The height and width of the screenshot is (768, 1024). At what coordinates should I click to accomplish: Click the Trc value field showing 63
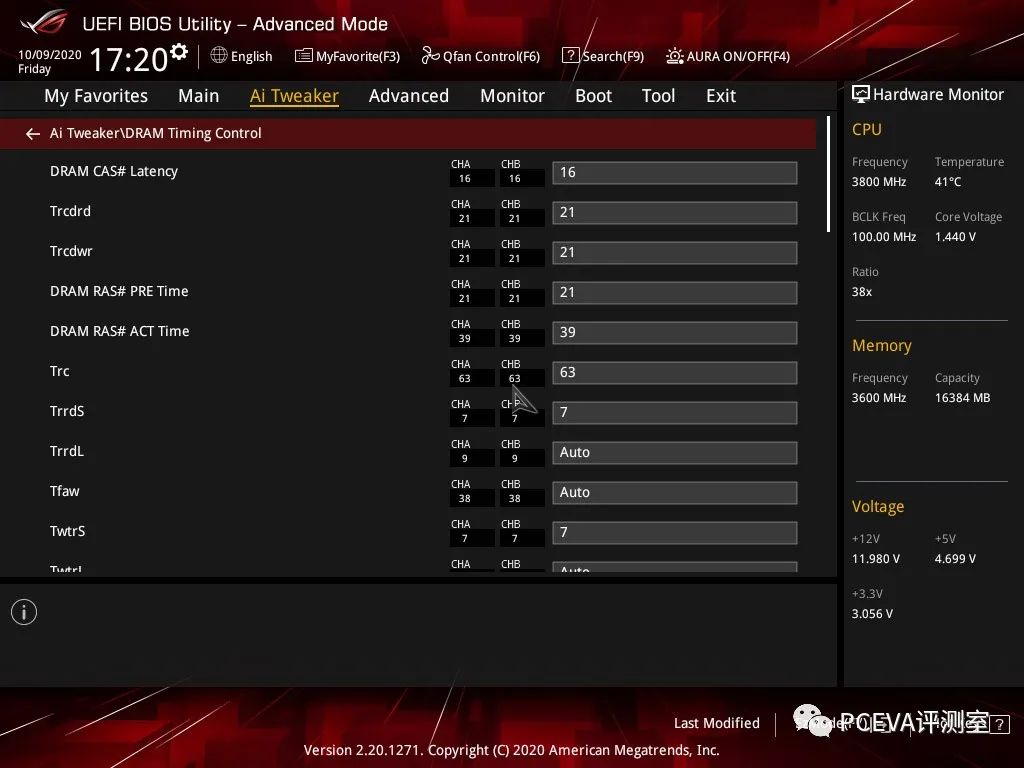pyautogui.click(x=674, y=372)
